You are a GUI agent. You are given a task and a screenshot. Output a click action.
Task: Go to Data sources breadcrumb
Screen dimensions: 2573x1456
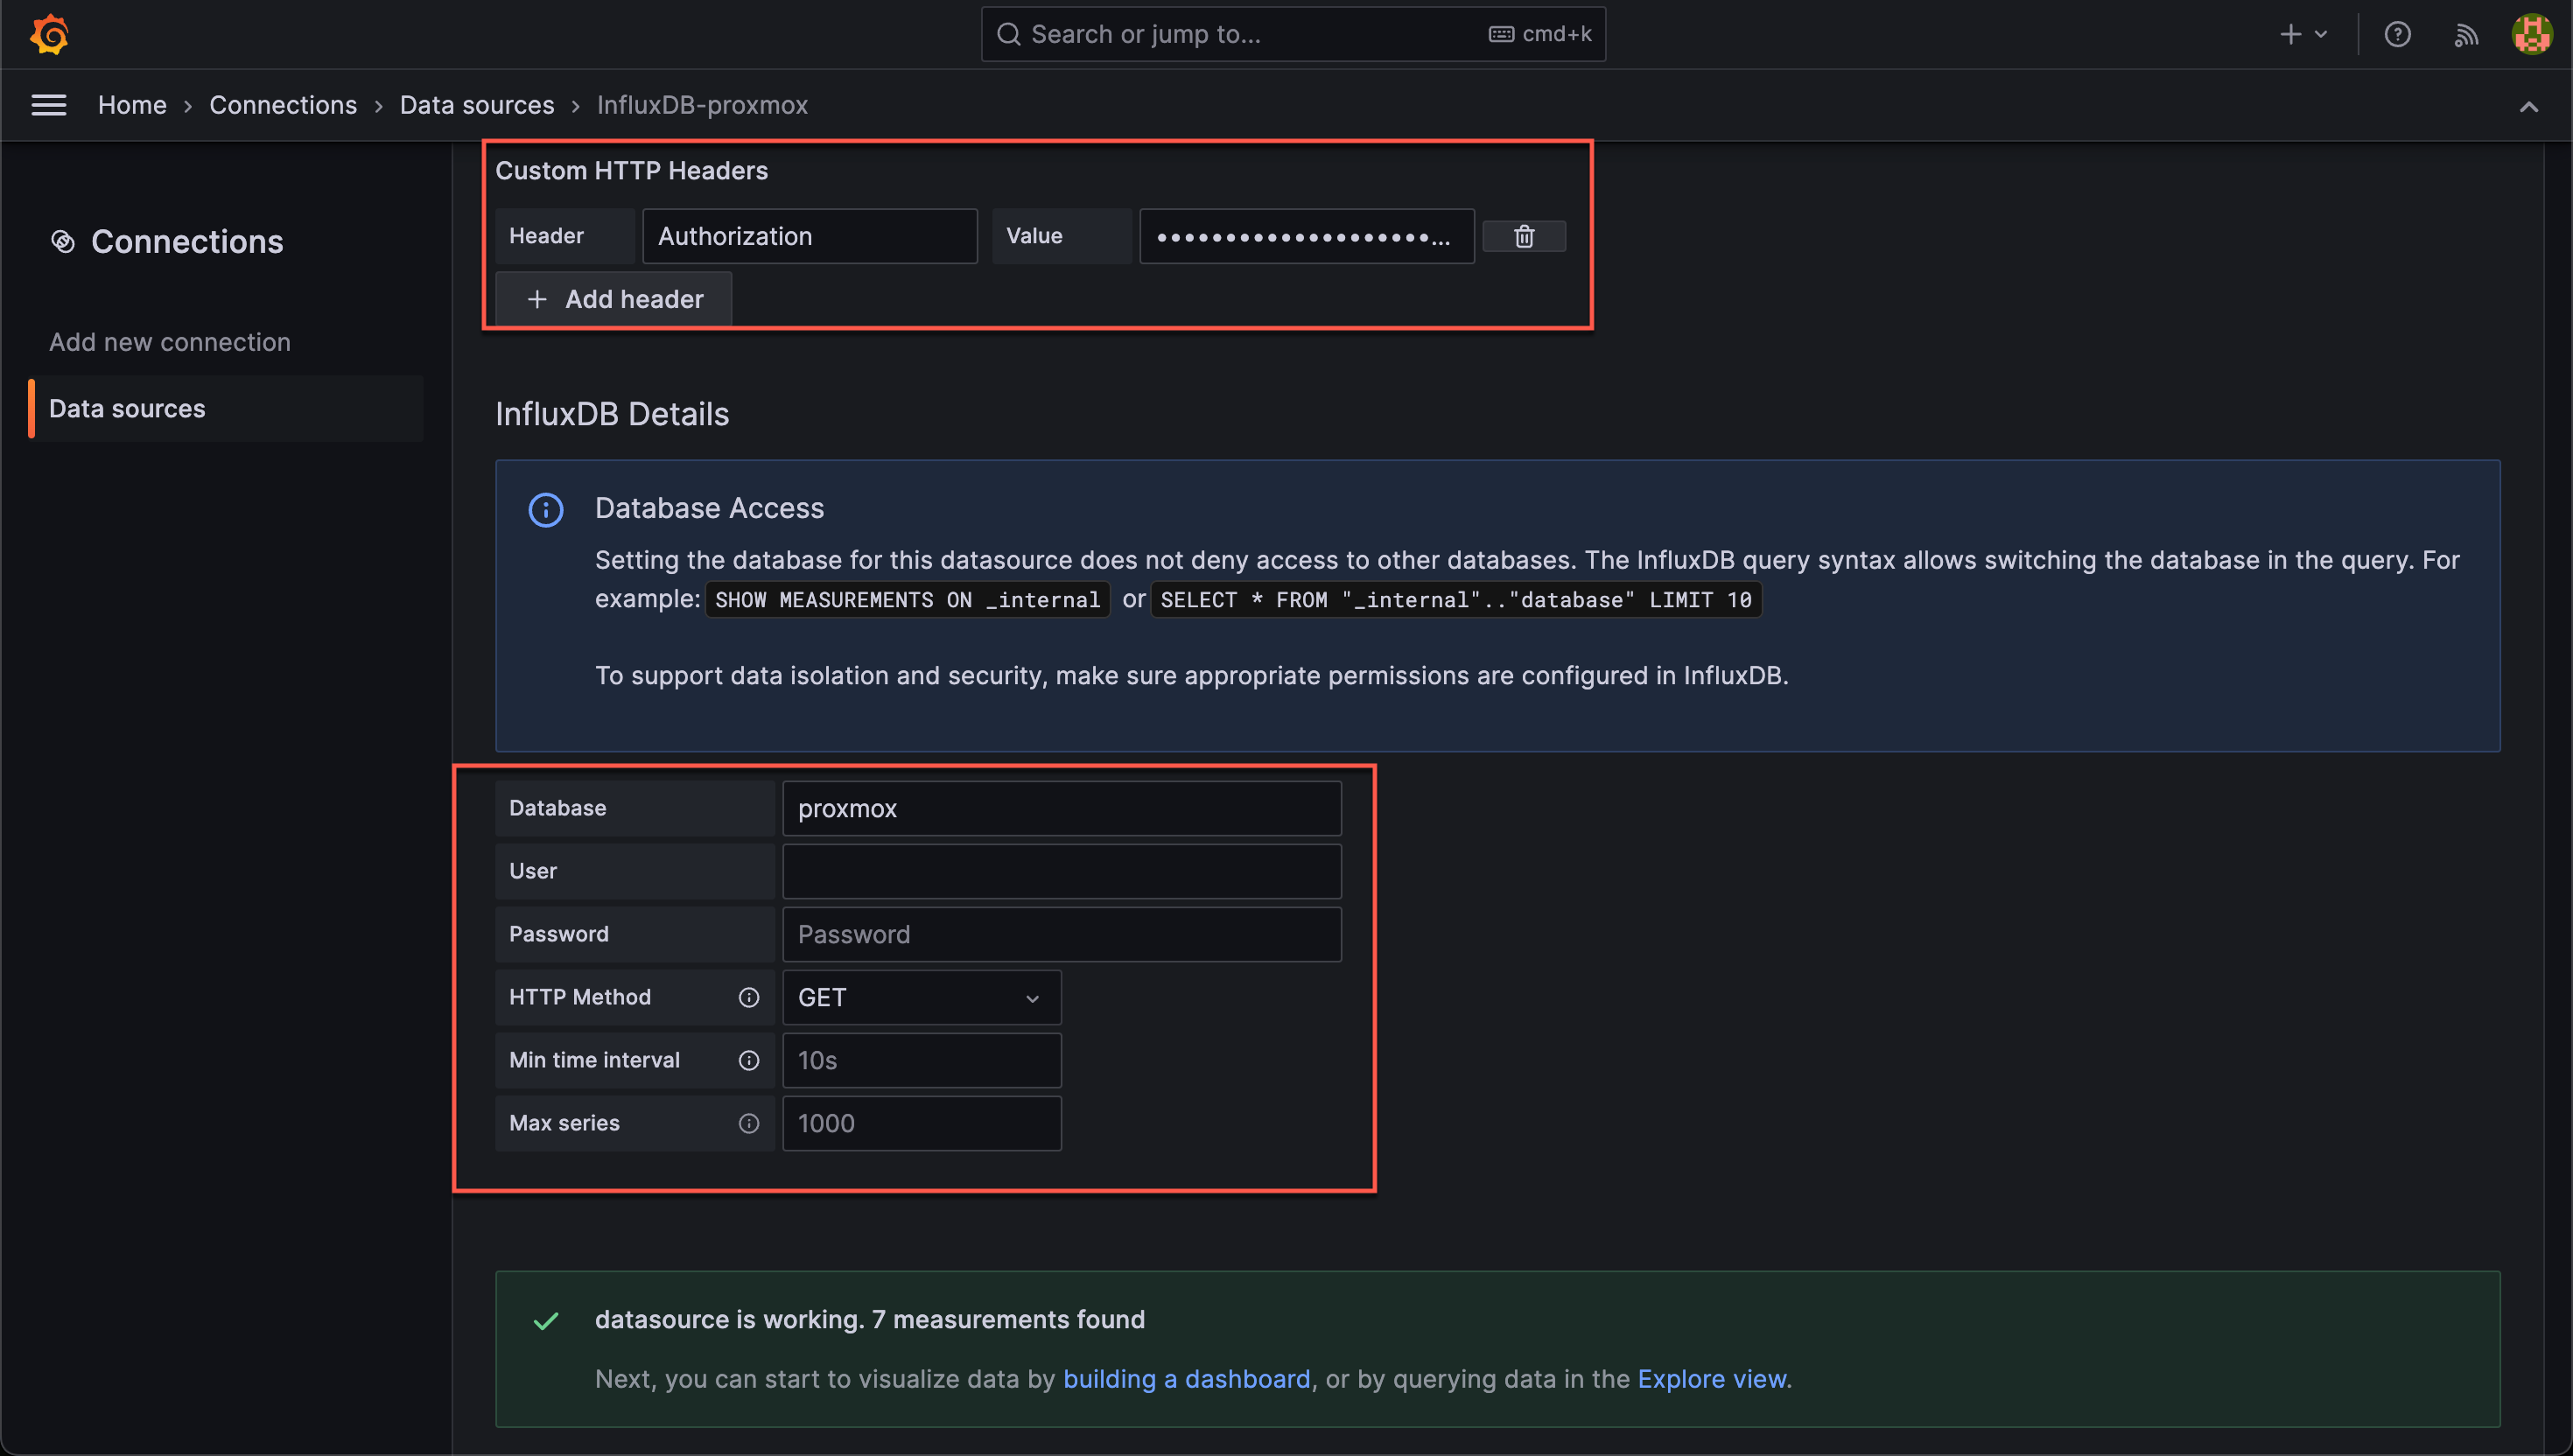coord(477,105)
